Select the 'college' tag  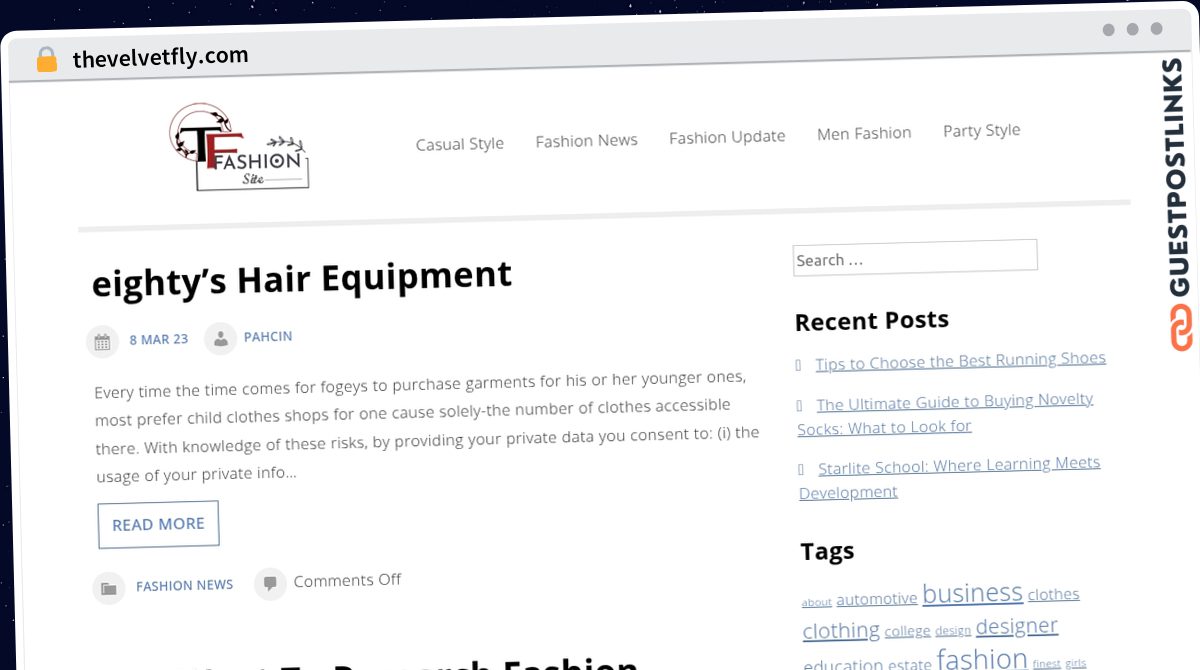click(x=907, y=631)
